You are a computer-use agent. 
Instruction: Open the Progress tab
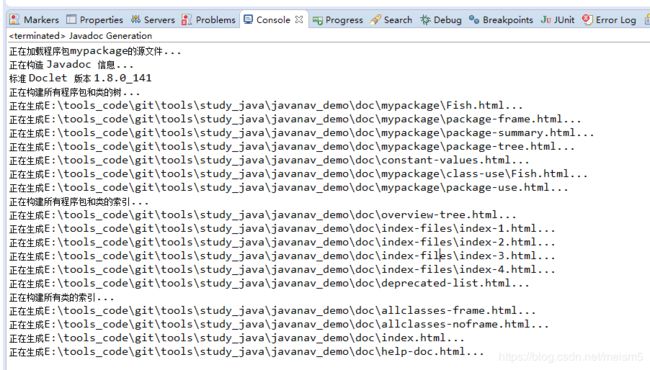click(338, 20)
